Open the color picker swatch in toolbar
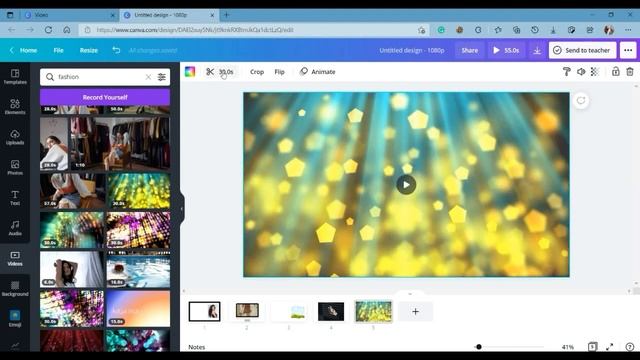 pos(190,71)
